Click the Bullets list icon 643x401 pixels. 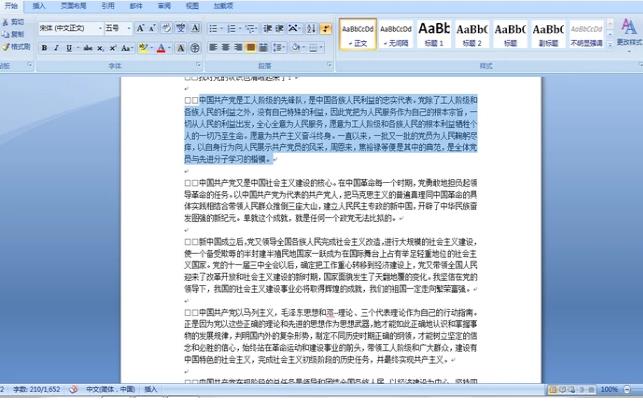point(213,28)
